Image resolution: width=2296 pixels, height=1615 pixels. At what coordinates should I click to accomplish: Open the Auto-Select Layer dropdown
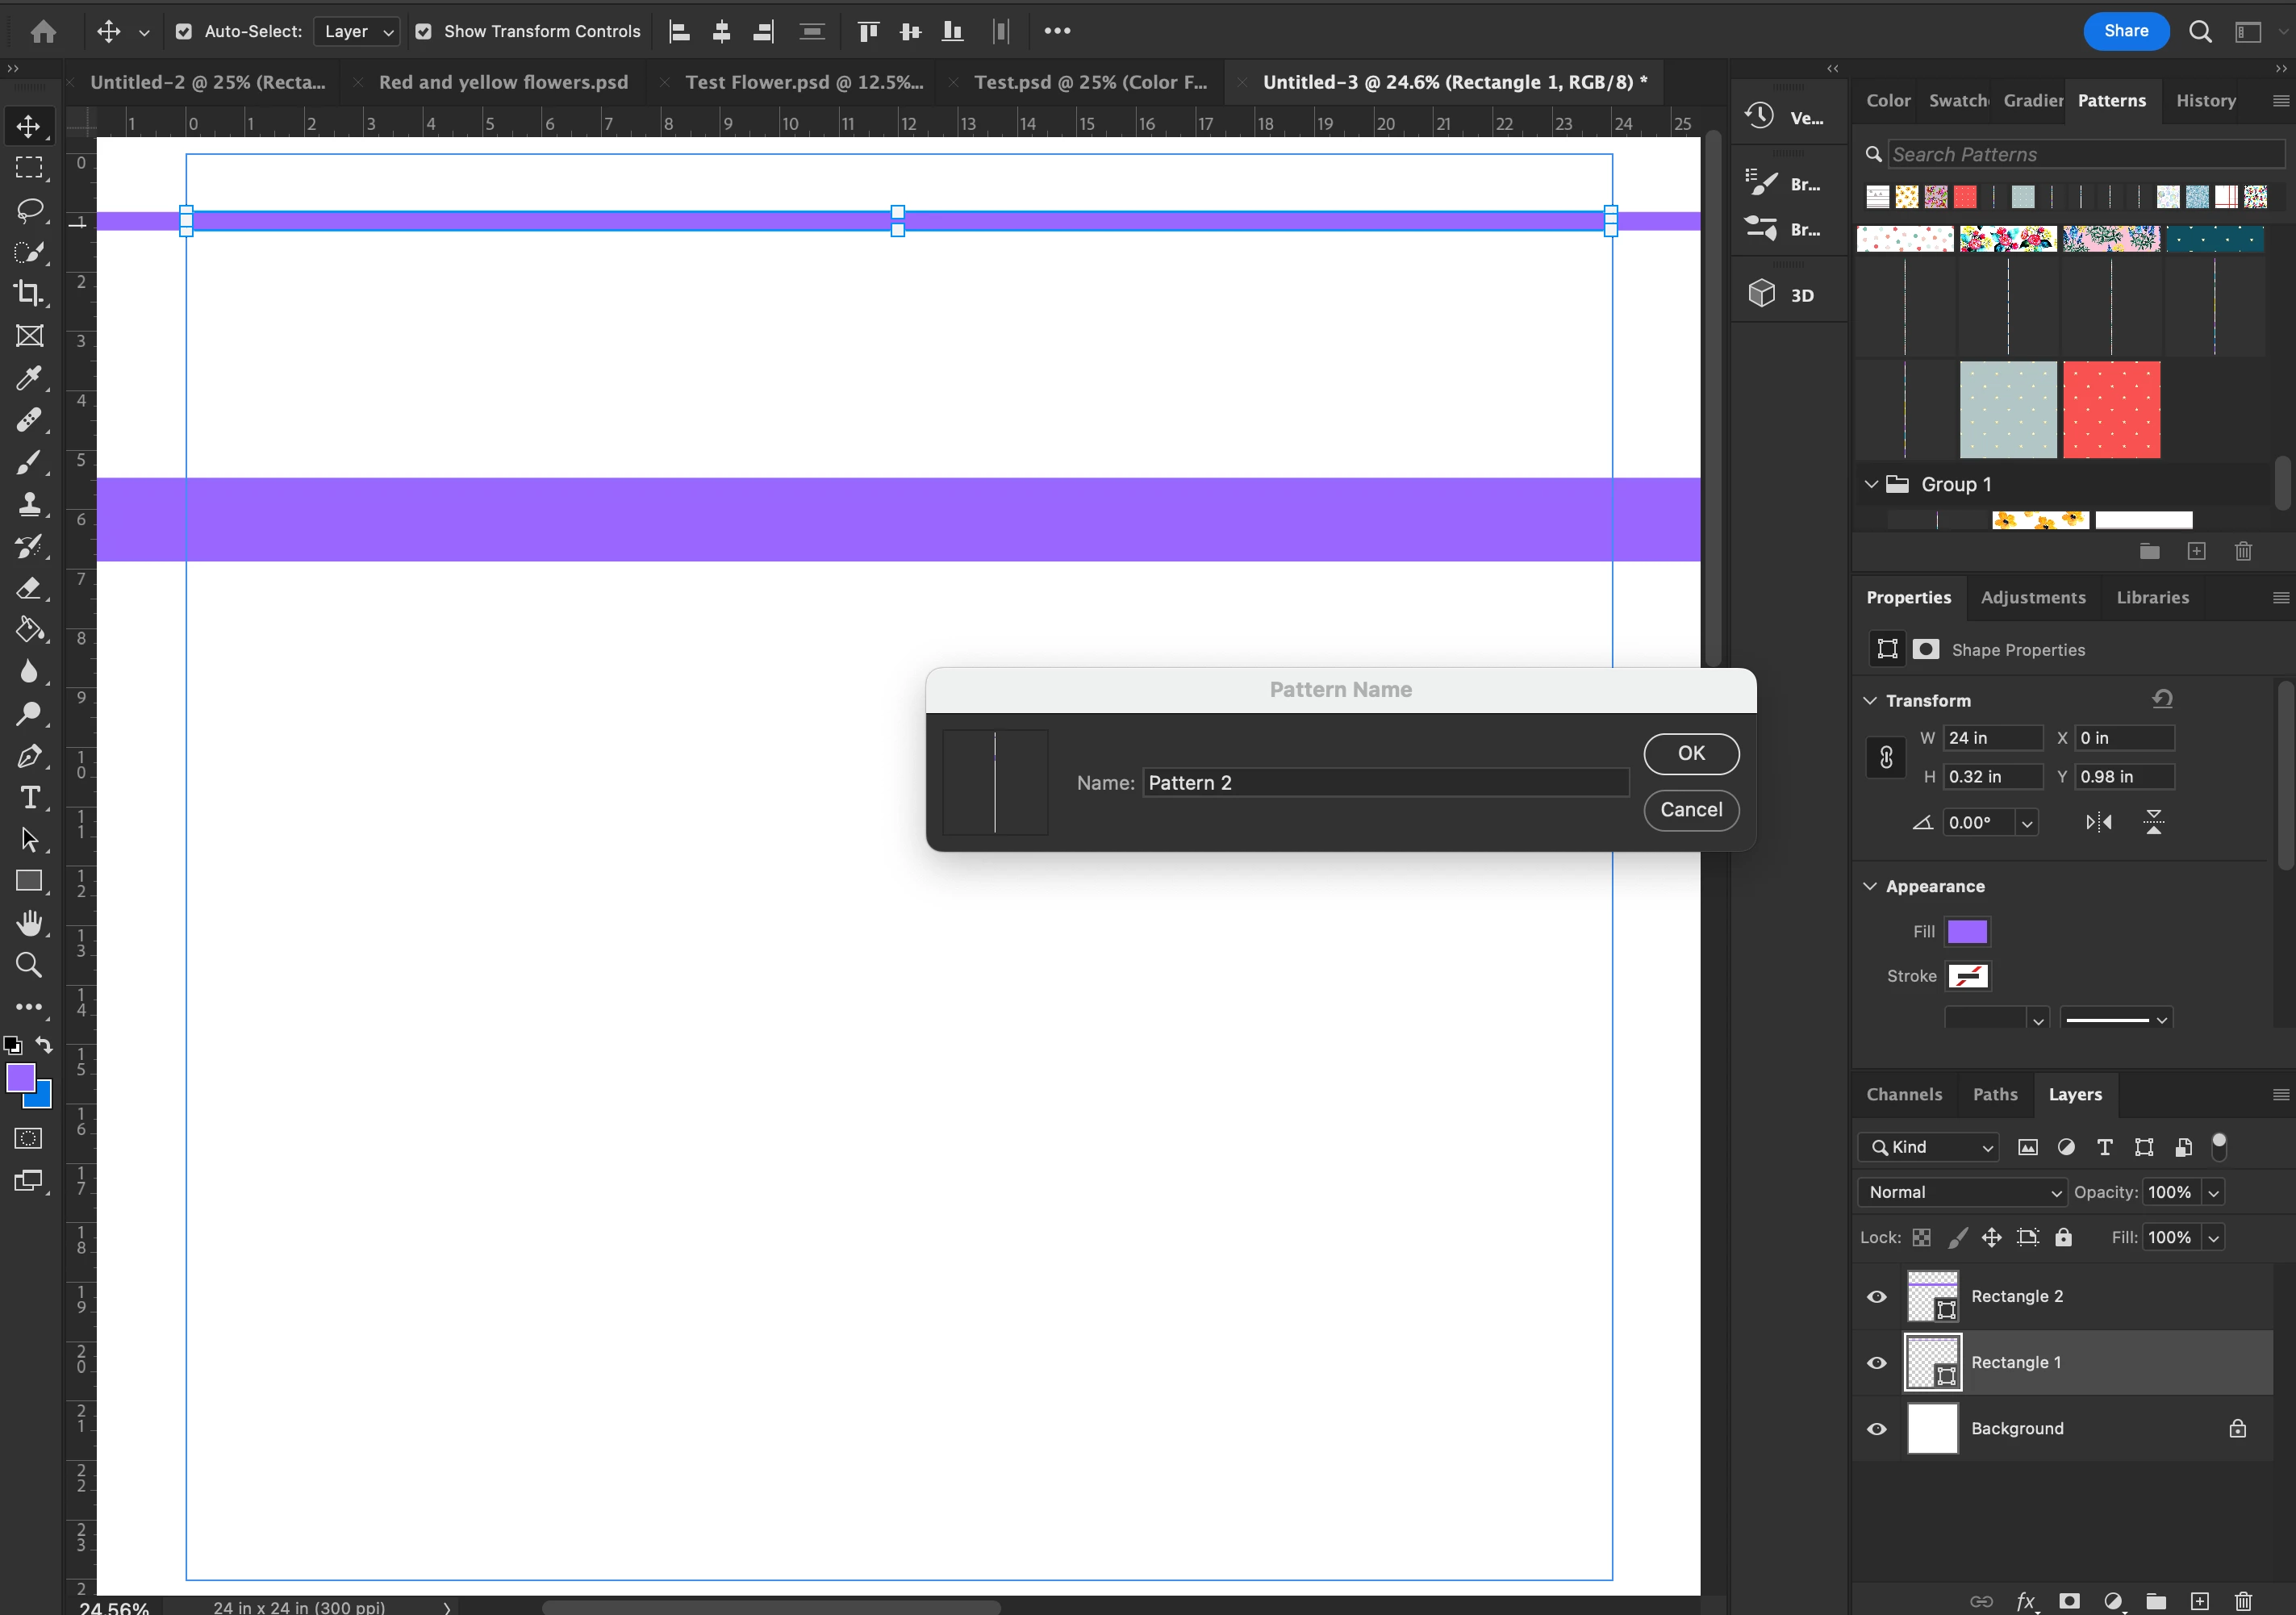coord(357,31)
